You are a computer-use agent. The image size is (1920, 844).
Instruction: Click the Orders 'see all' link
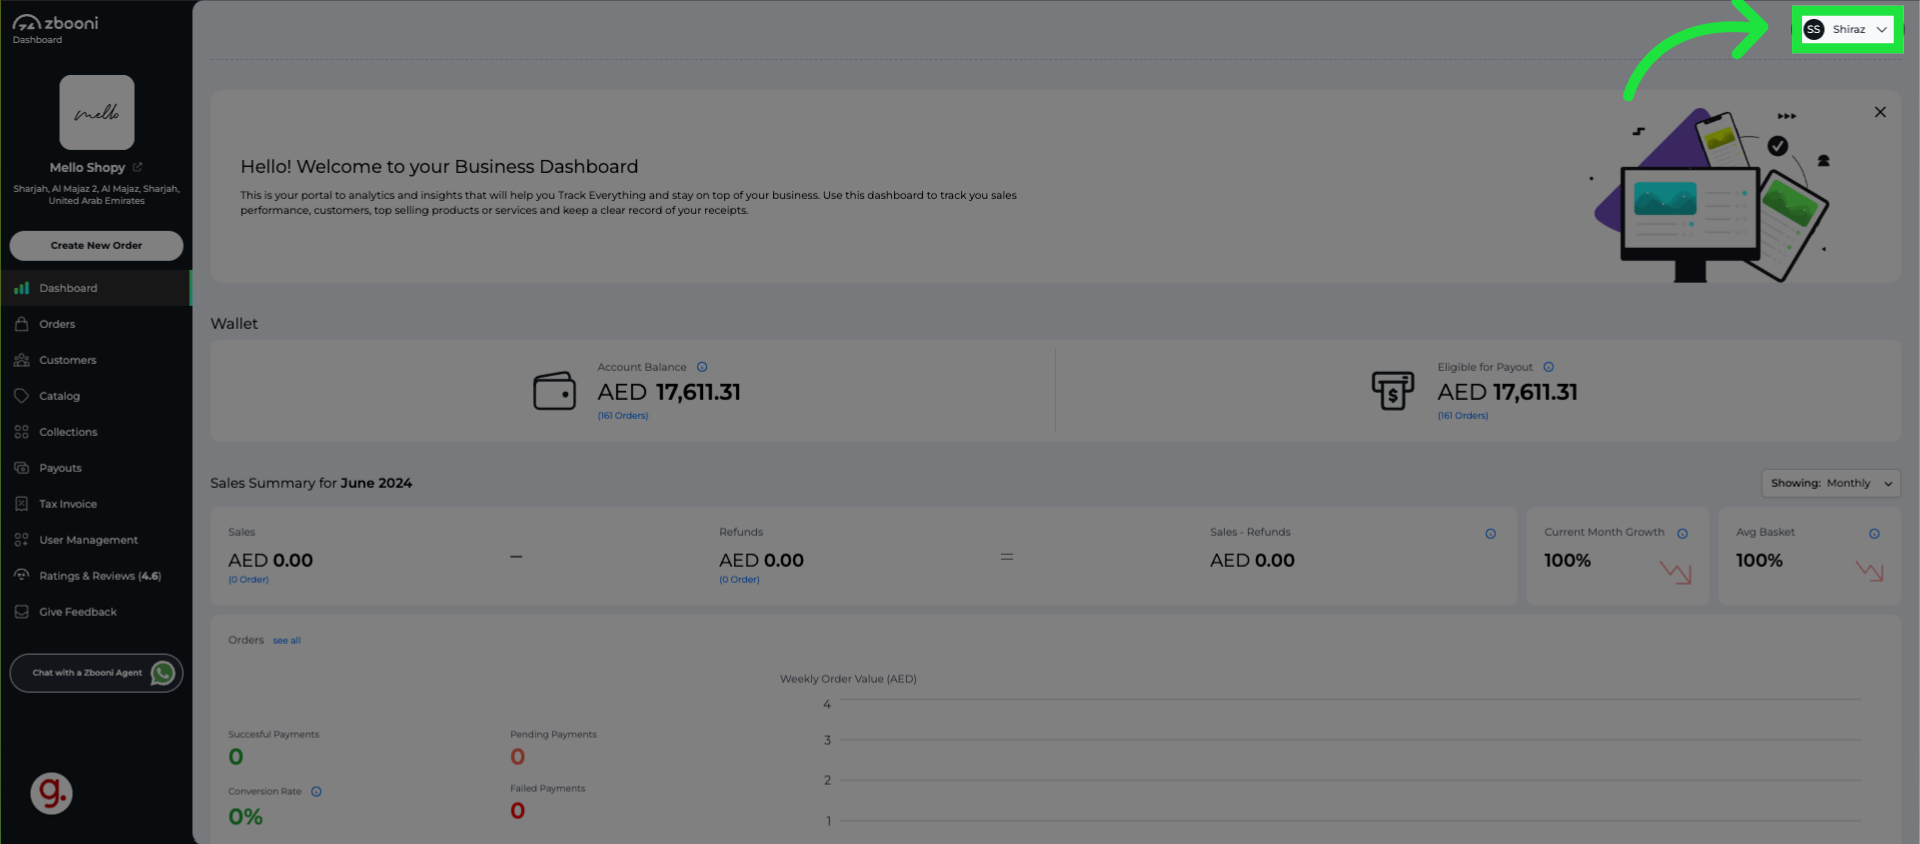[x=287, y=641]
